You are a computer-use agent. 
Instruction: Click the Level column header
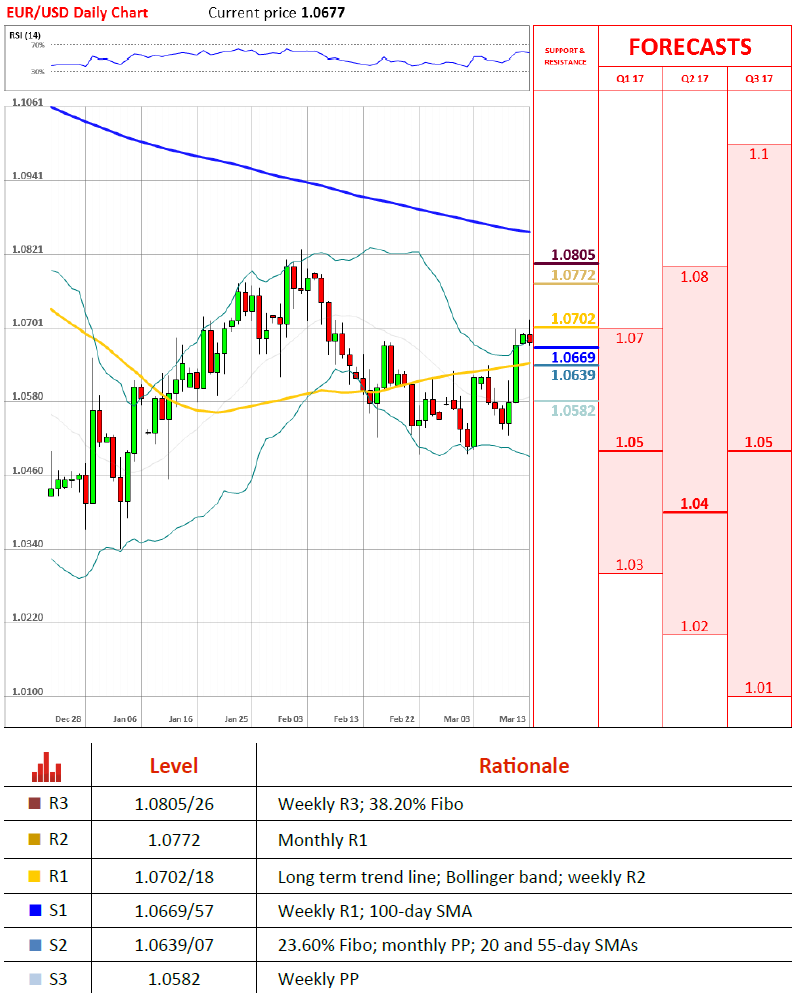174,766
